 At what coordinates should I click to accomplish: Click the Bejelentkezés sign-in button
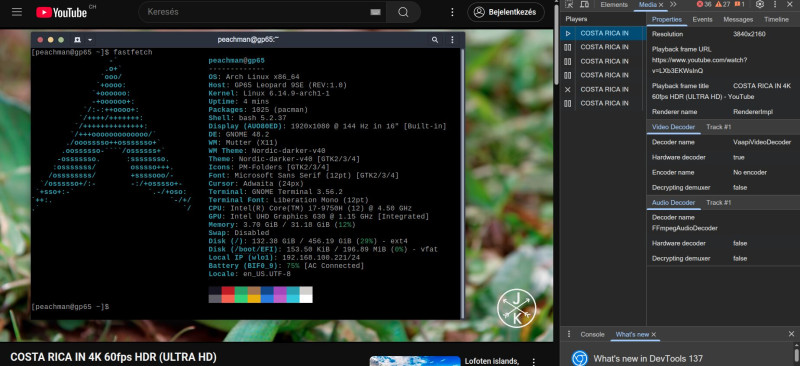[506, 12]
